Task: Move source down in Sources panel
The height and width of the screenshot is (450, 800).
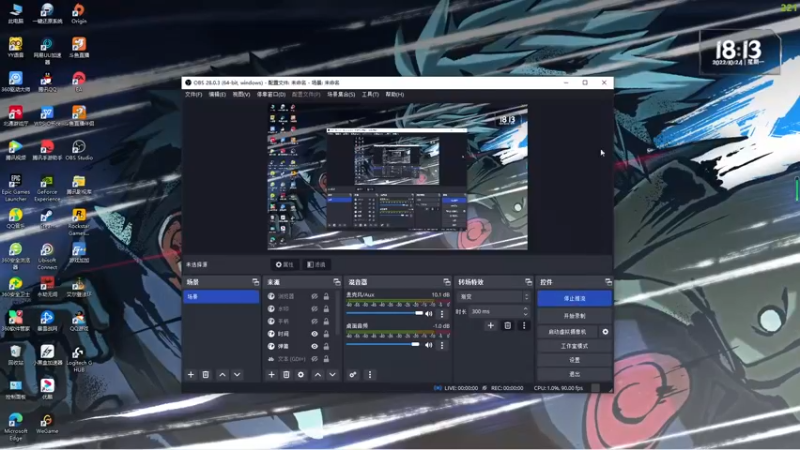Action: pyautogui.click(x=333, y=374)
